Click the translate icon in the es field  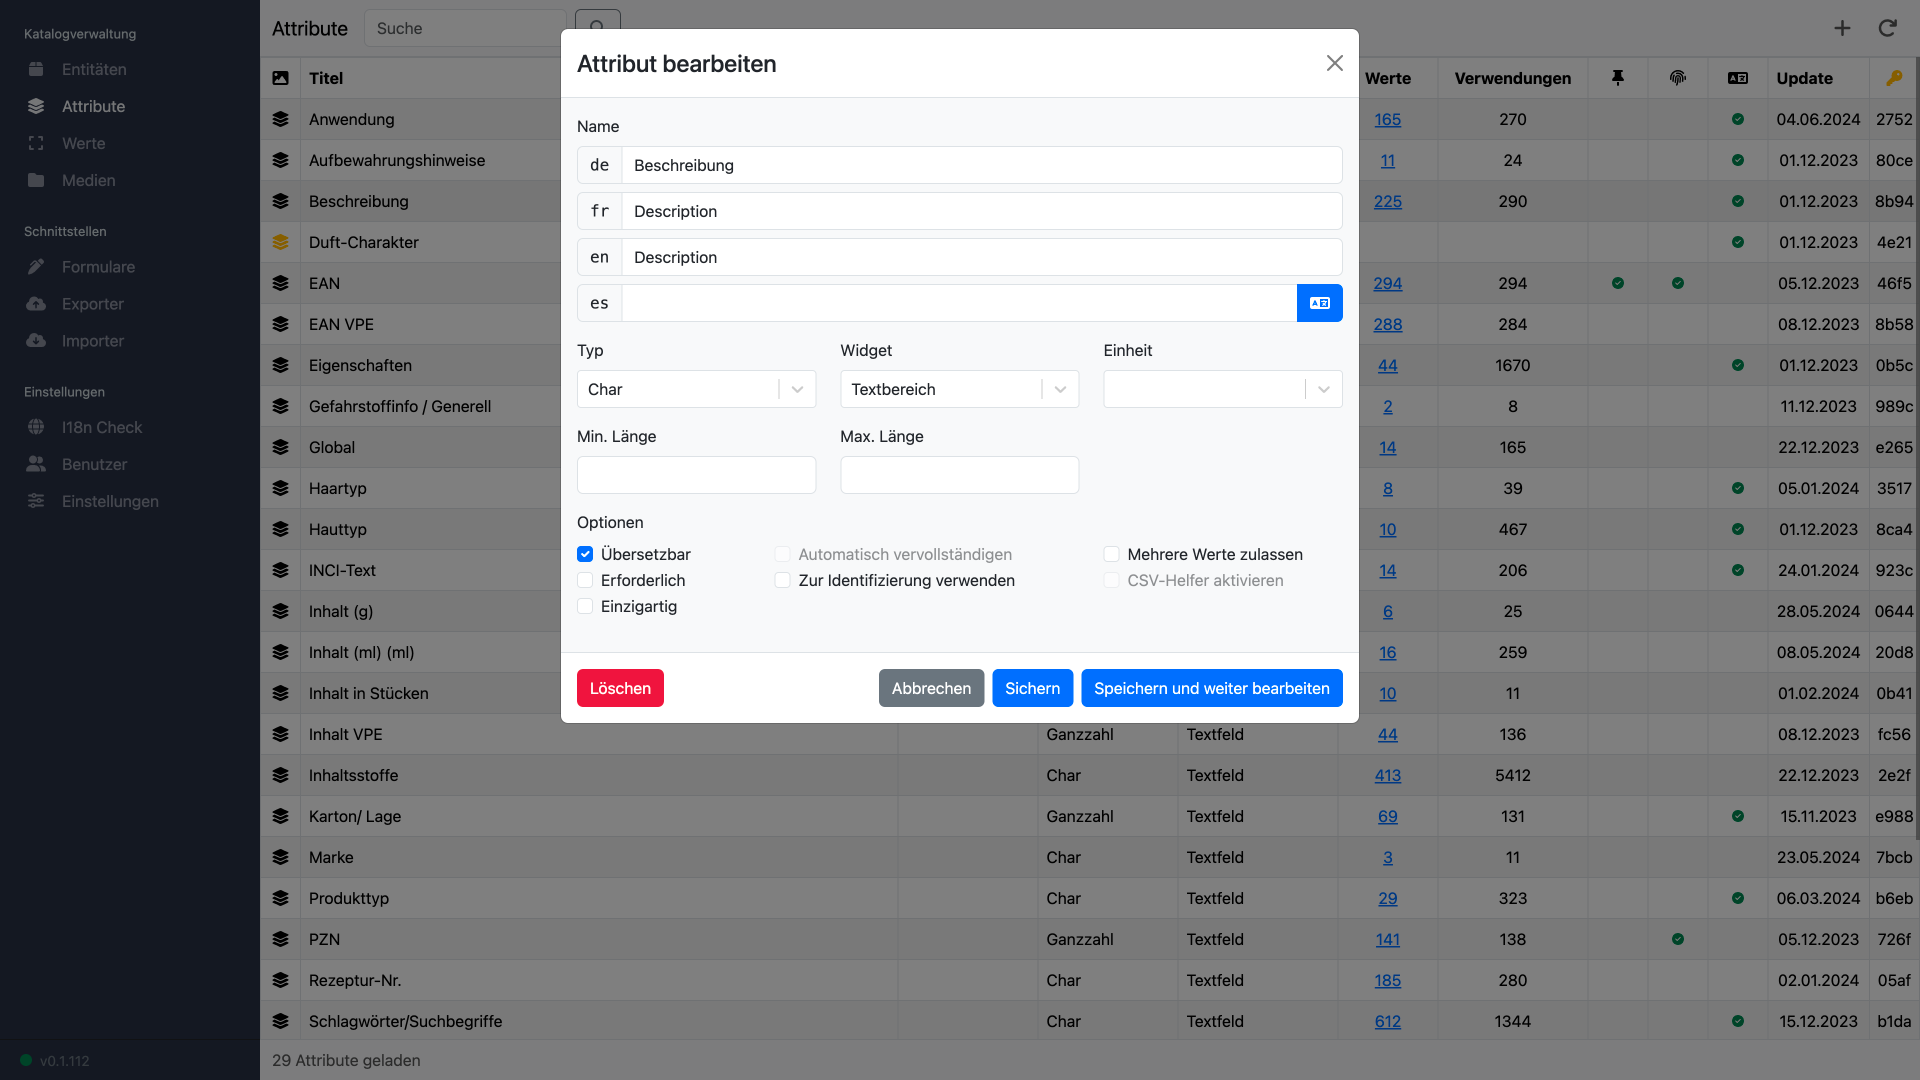pyautogui.click(x=1319, y=303)
